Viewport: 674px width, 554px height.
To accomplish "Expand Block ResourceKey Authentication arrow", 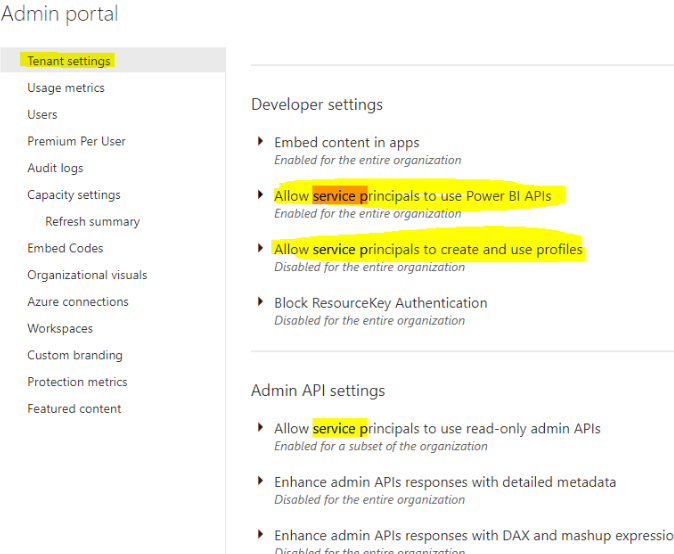I will [x=260, y=301].
